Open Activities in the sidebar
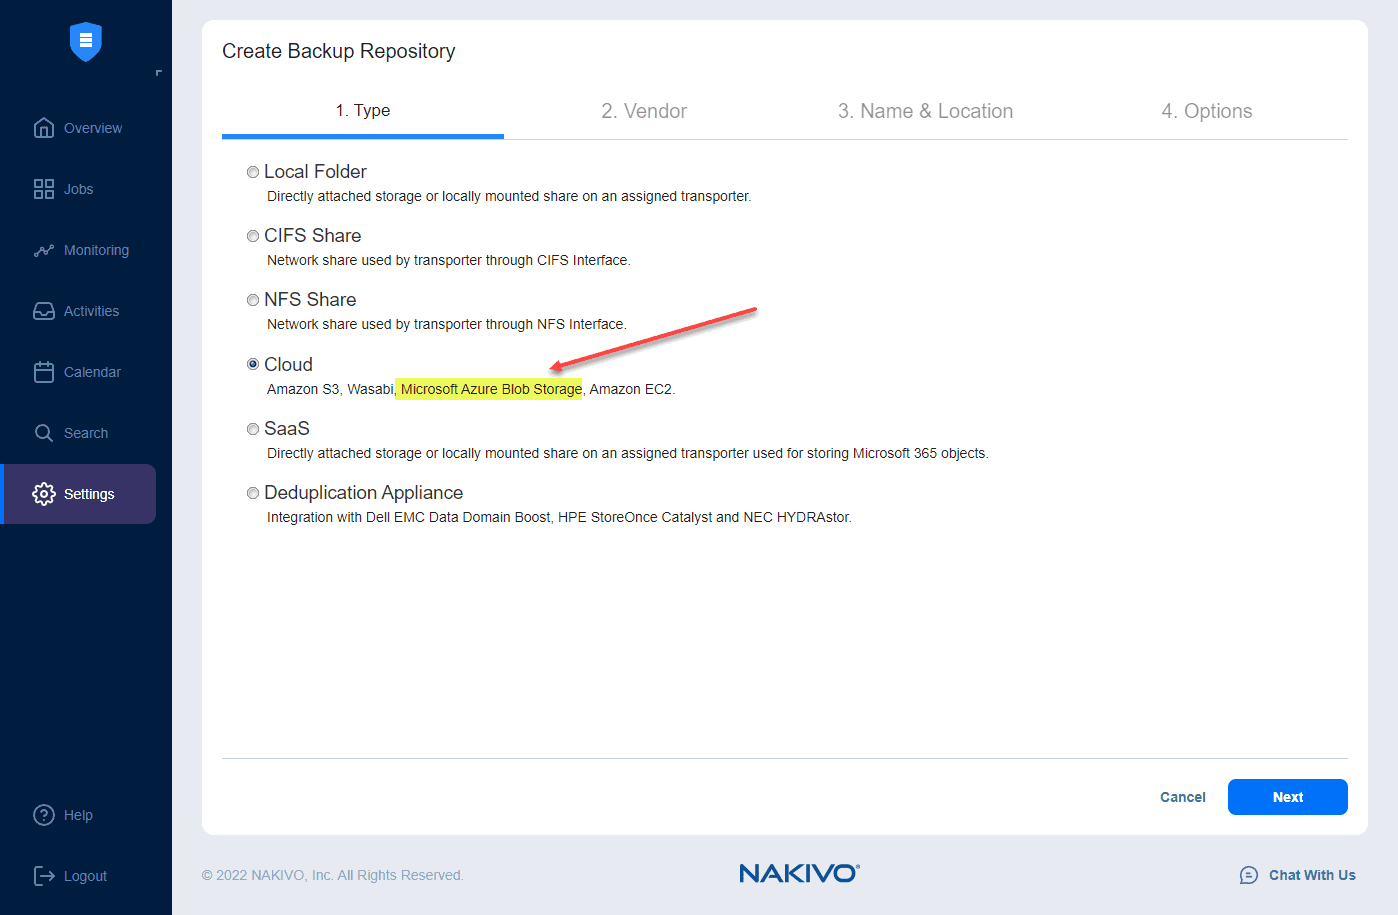This screenshot has width=1398, height=915. (x=91, y=311)
